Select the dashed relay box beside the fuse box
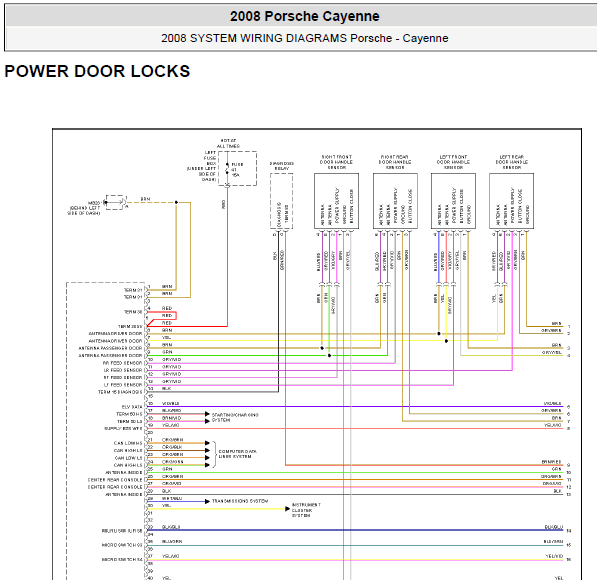597x580 pixels. tap(281, 201)
